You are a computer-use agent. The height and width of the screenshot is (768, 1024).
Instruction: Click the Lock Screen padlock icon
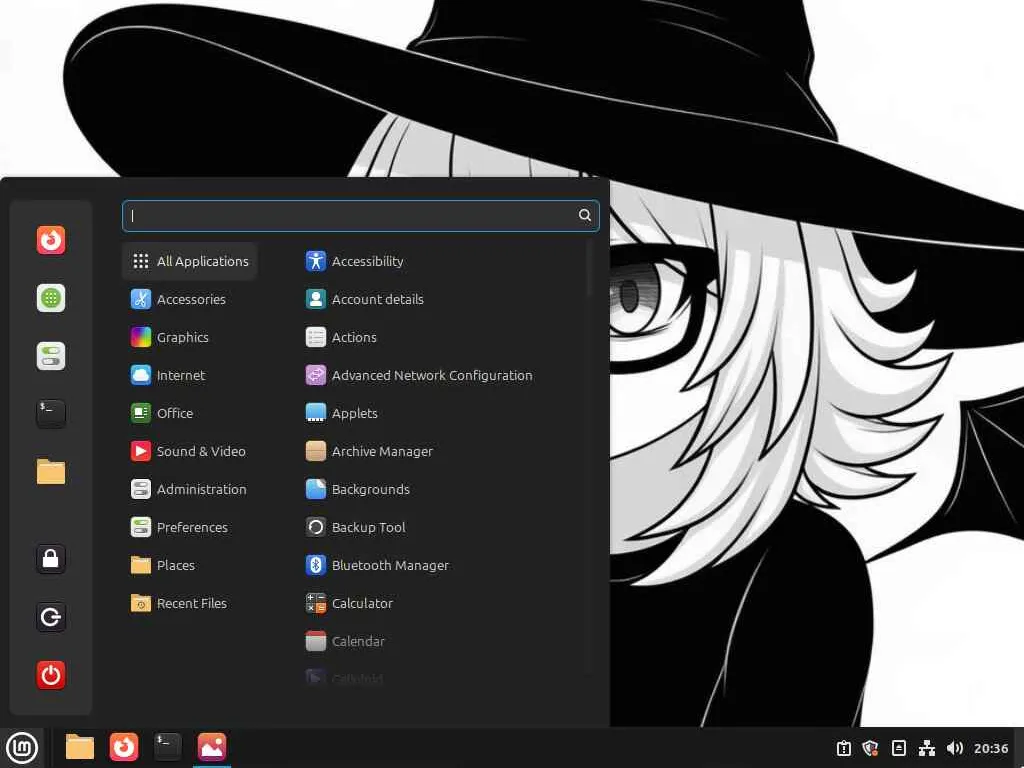pos(51,558)
